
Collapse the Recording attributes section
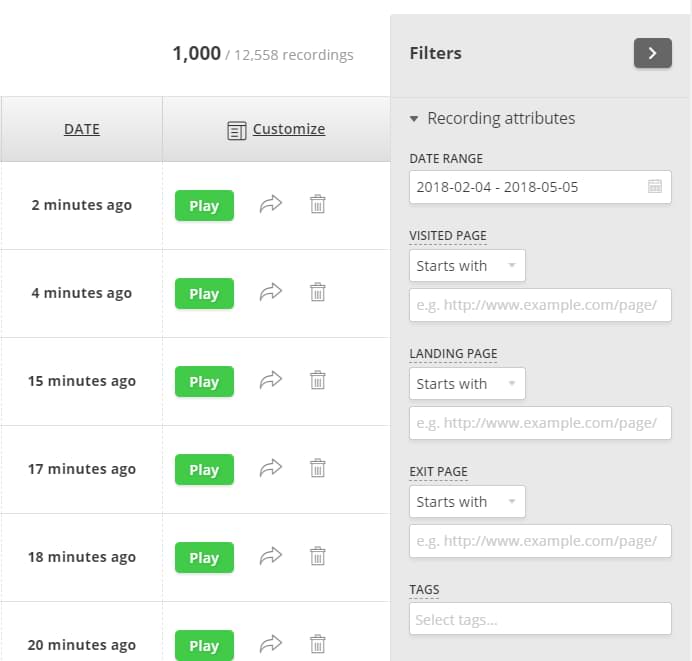click(x=492, y=118)
